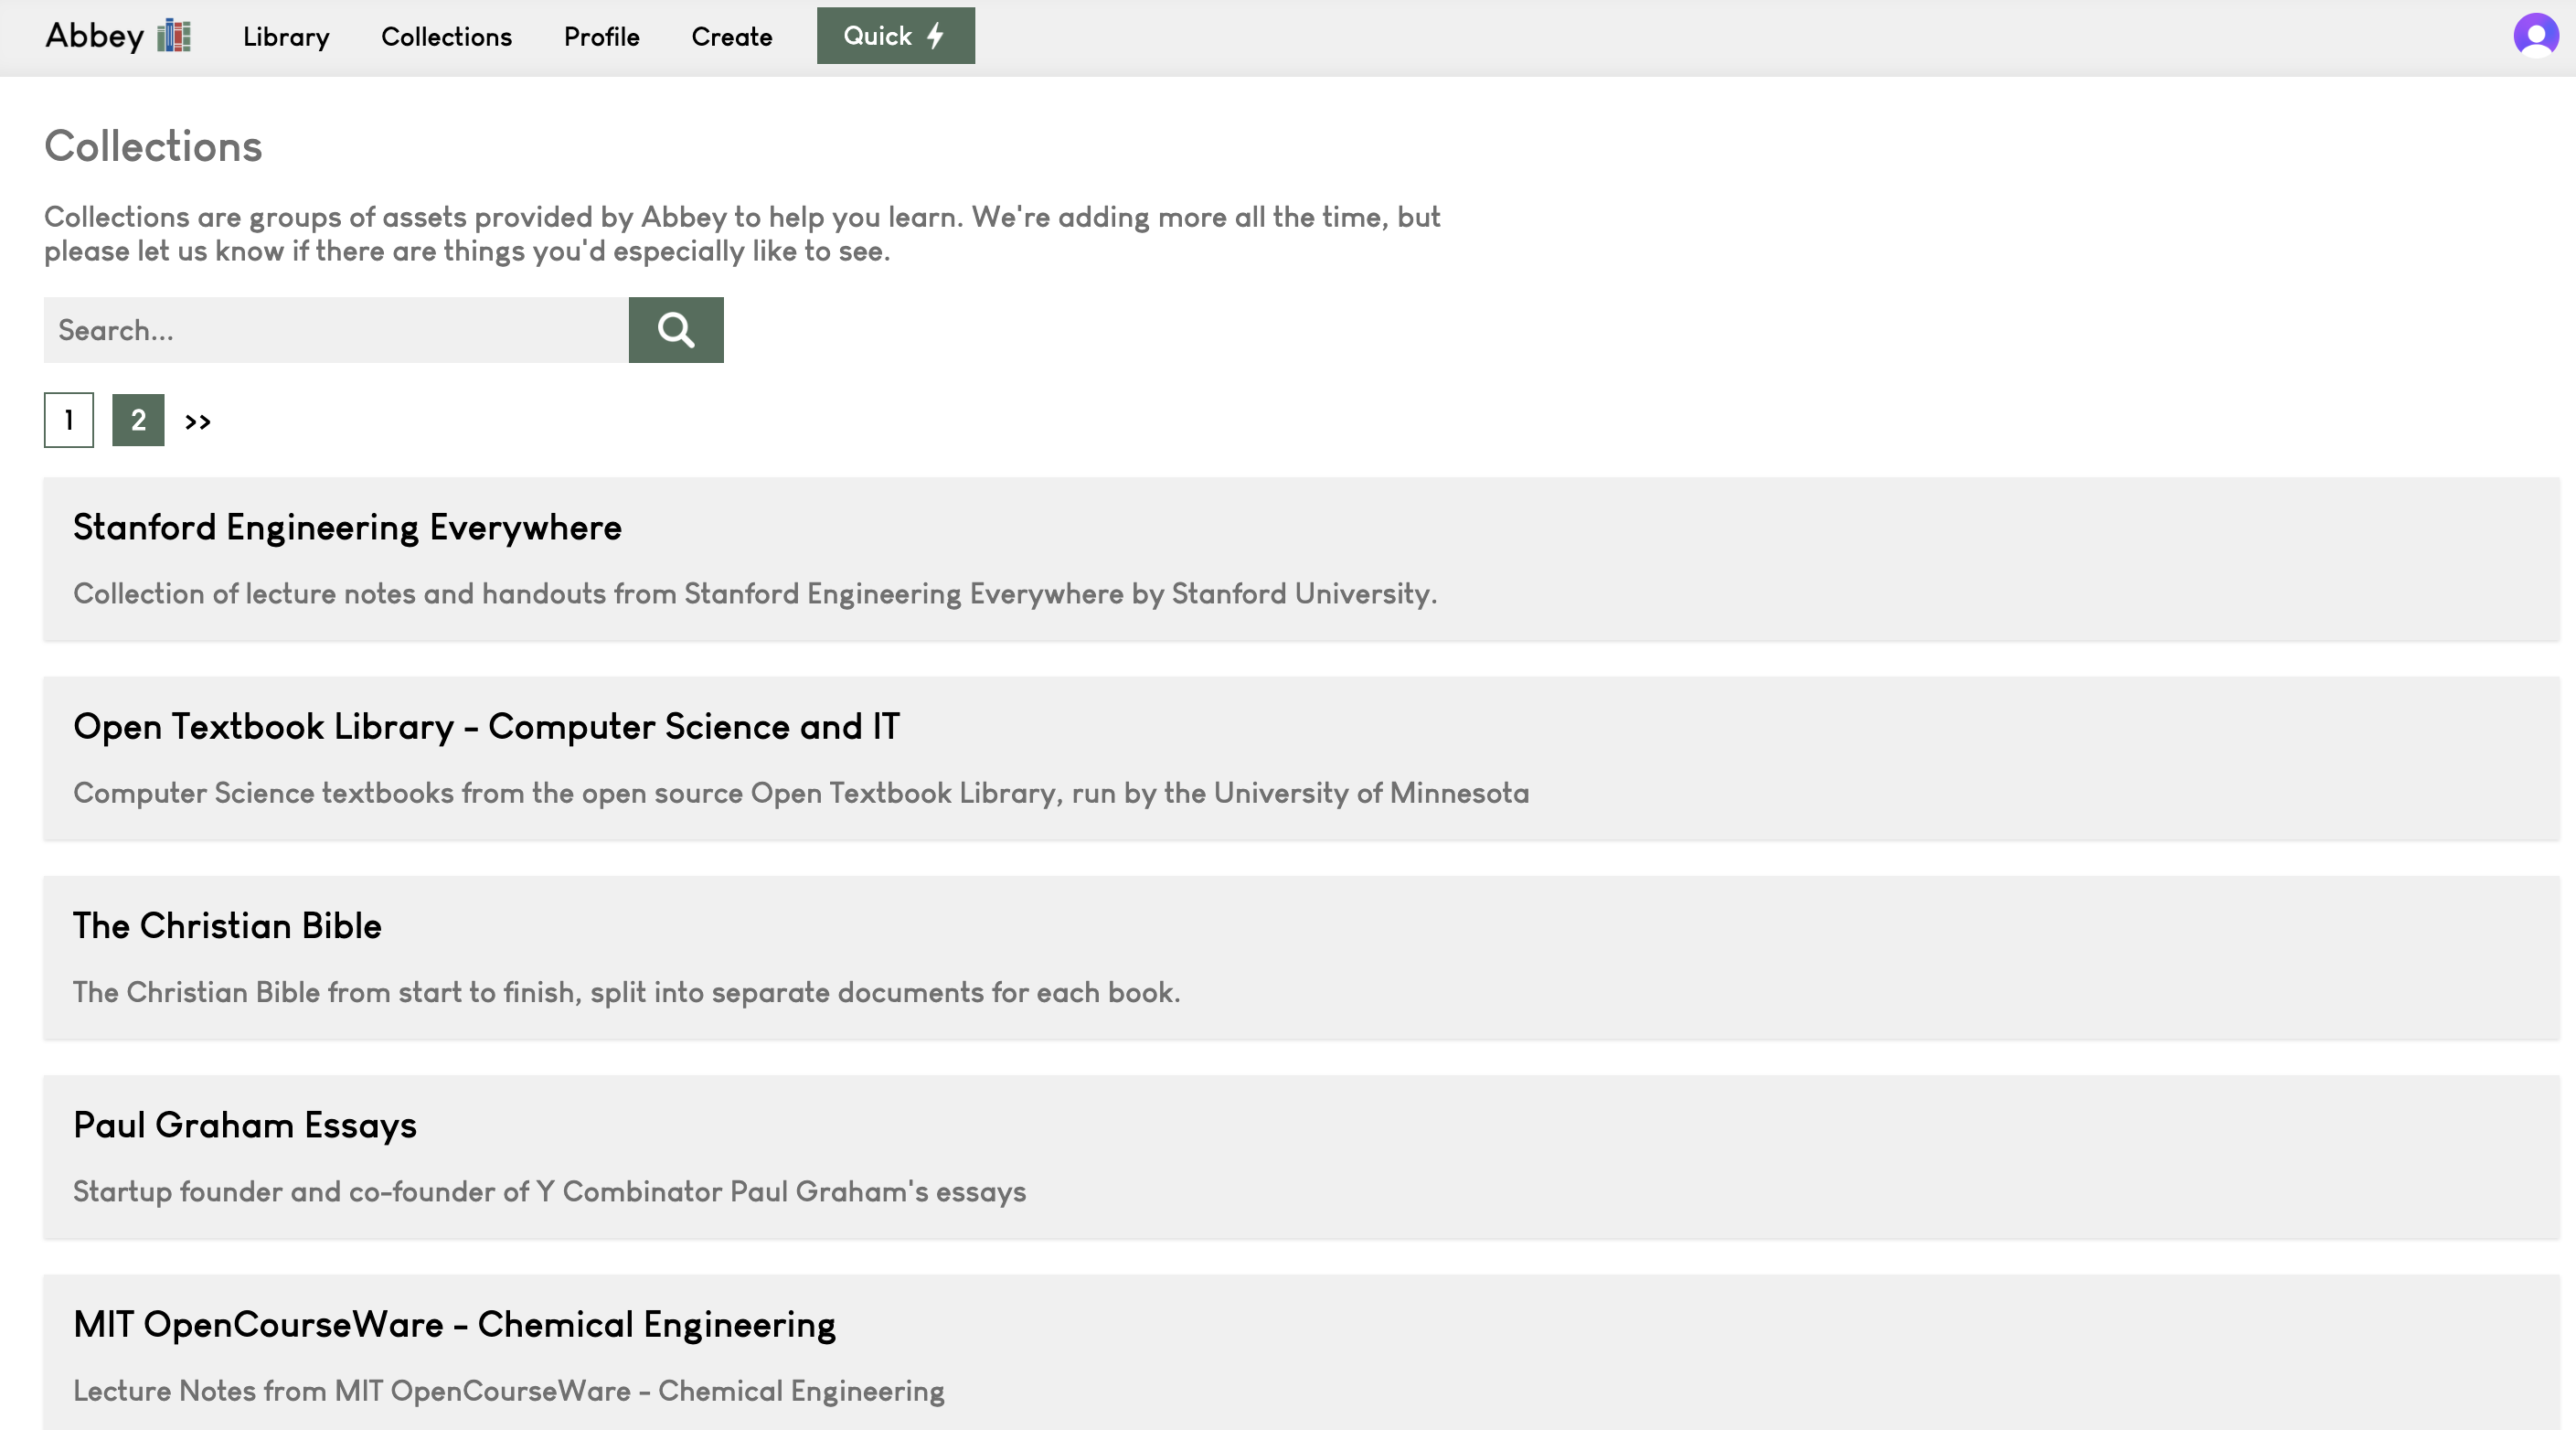Screen dimensions: 2576x1430
Task: Open The Christian Bible collection
Action: 227,925
